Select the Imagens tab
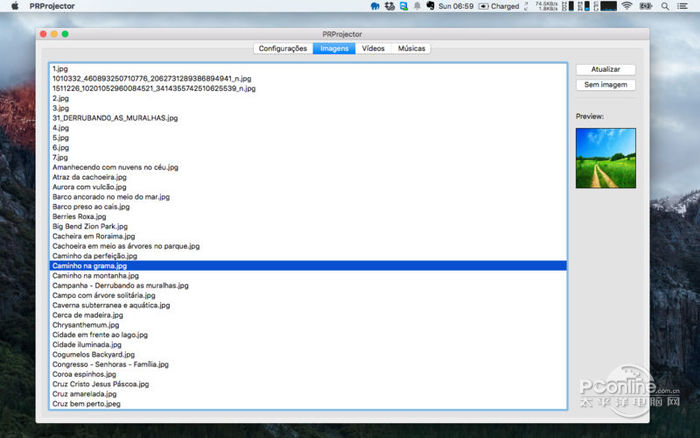The width and height of the screenshot is (700, 438). tap(334, 48)
